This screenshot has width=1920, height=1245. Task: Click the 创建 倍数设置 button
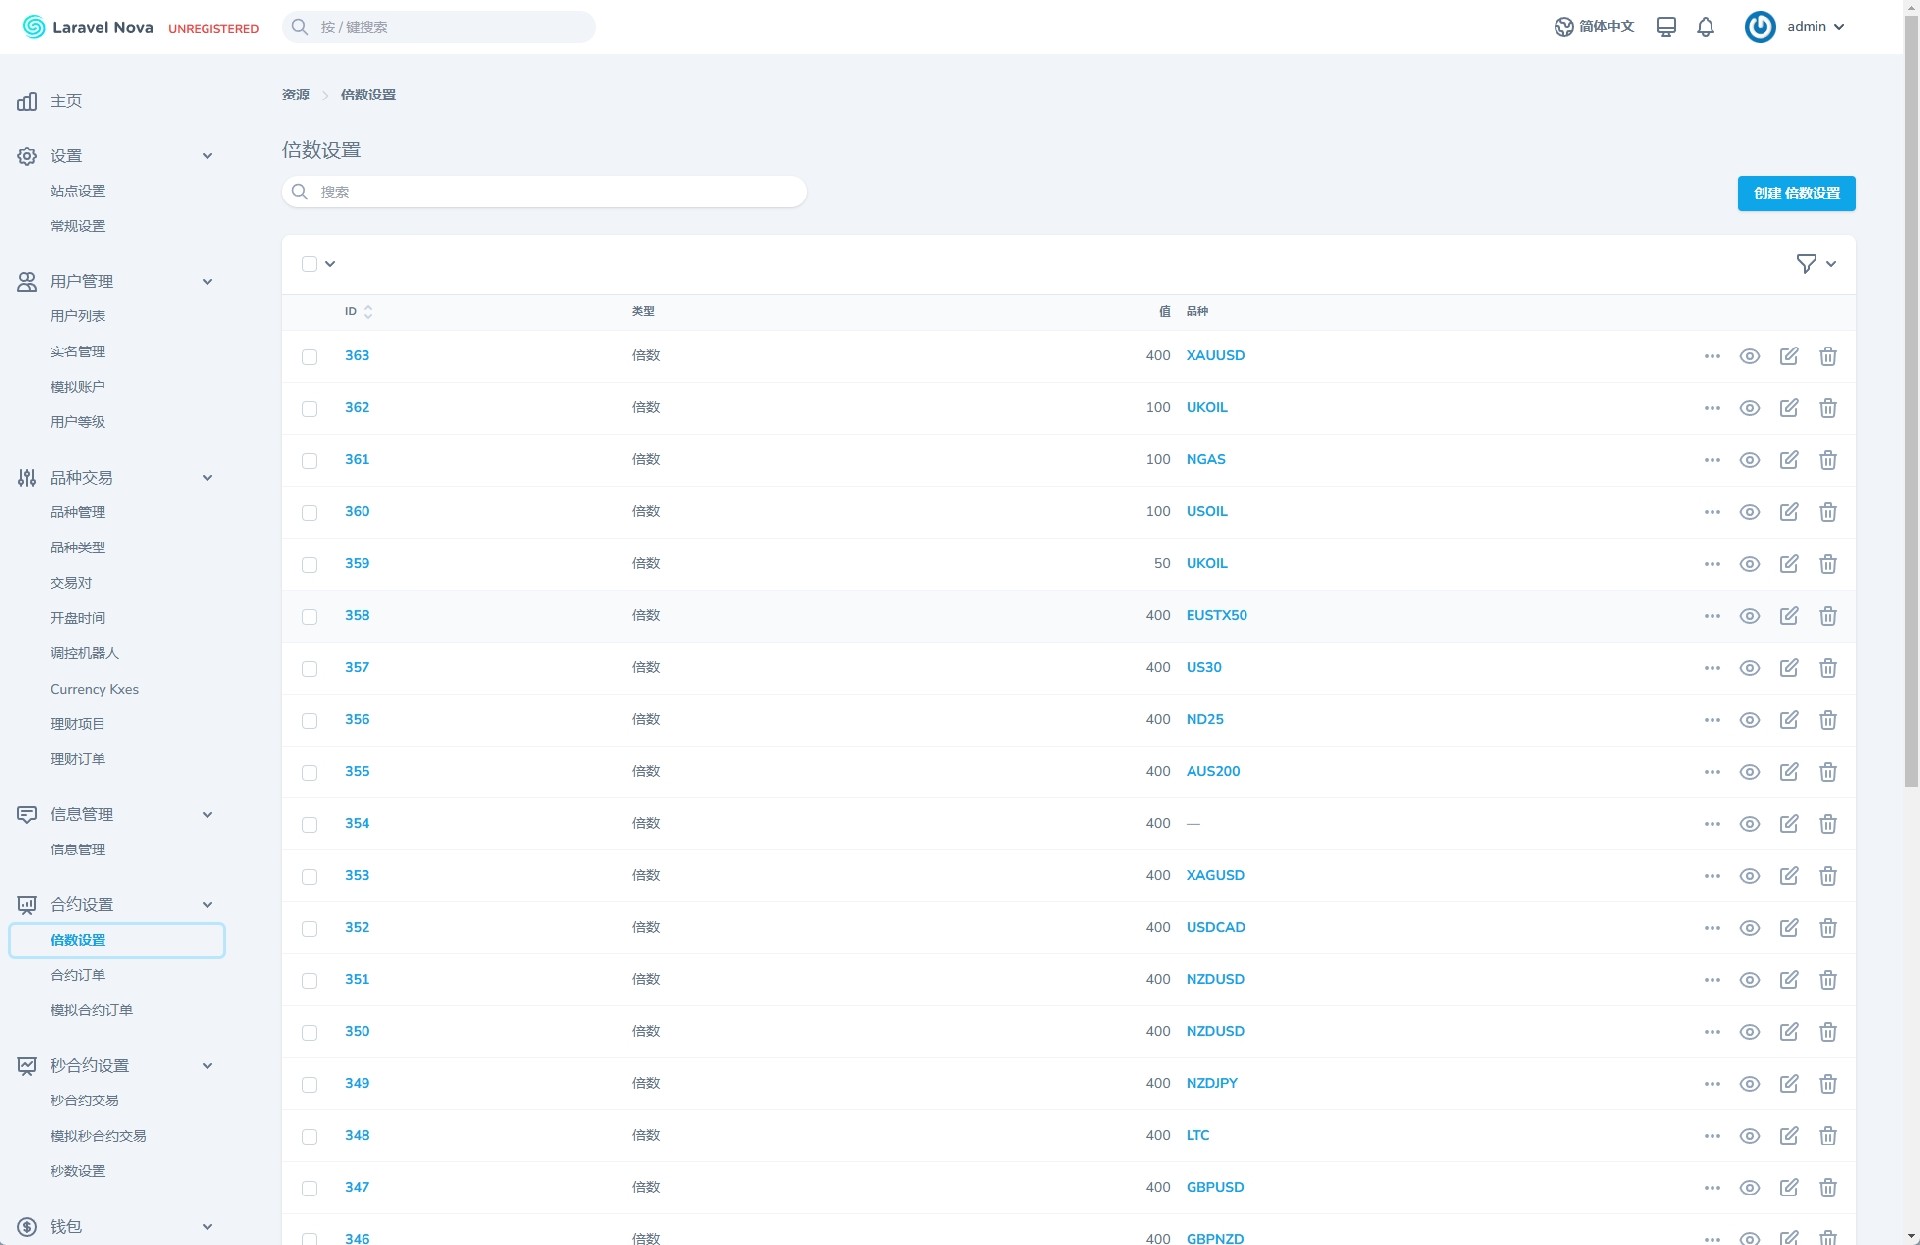[x=1796, y=193]
